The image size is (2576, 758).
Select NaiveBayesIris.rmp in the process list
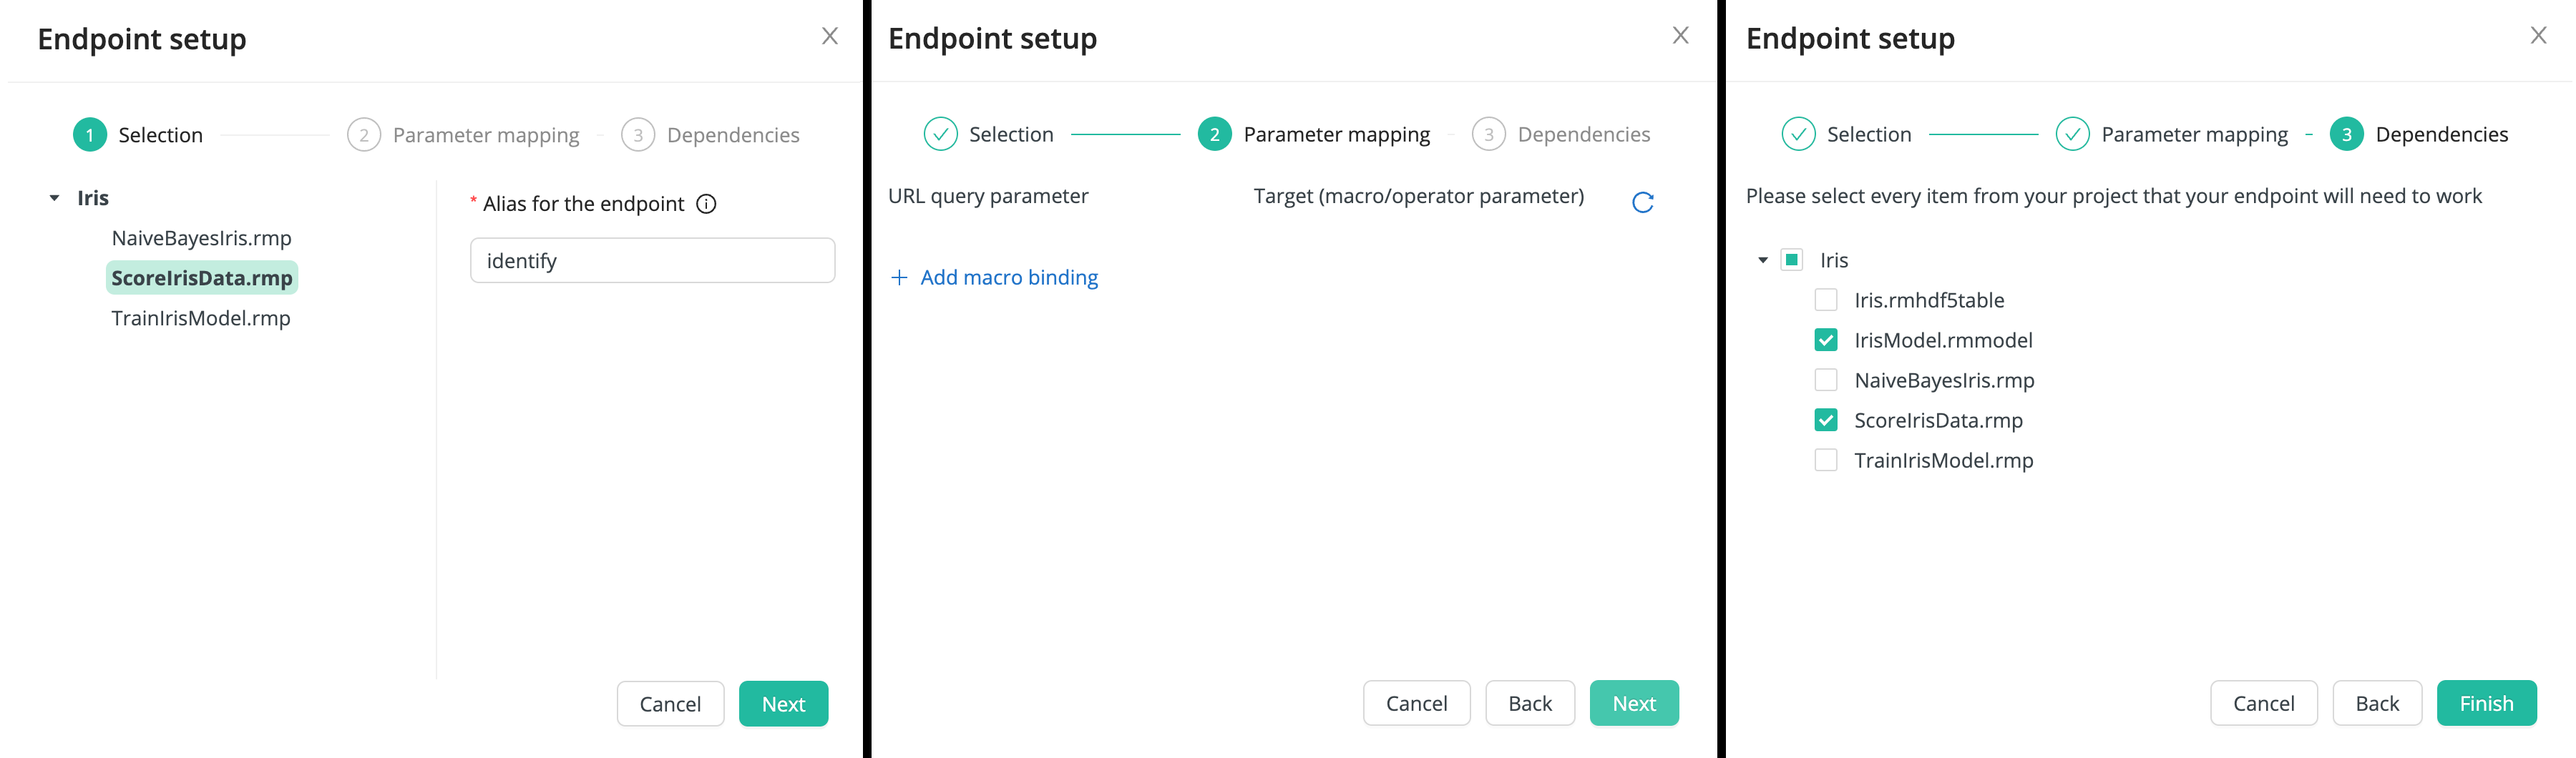(x=201, y=238)
